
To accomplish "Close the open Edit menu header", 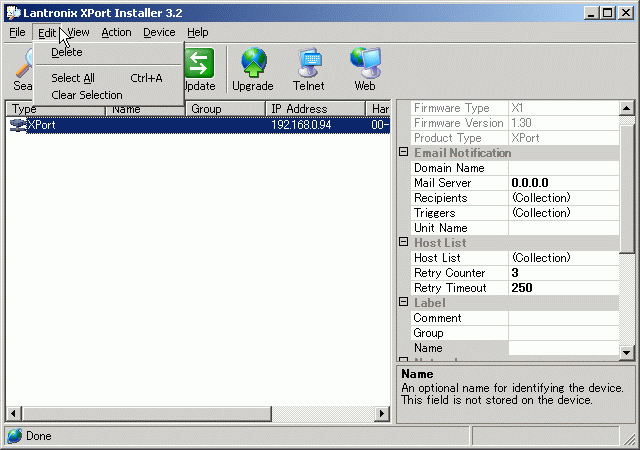I will (47, 33).
